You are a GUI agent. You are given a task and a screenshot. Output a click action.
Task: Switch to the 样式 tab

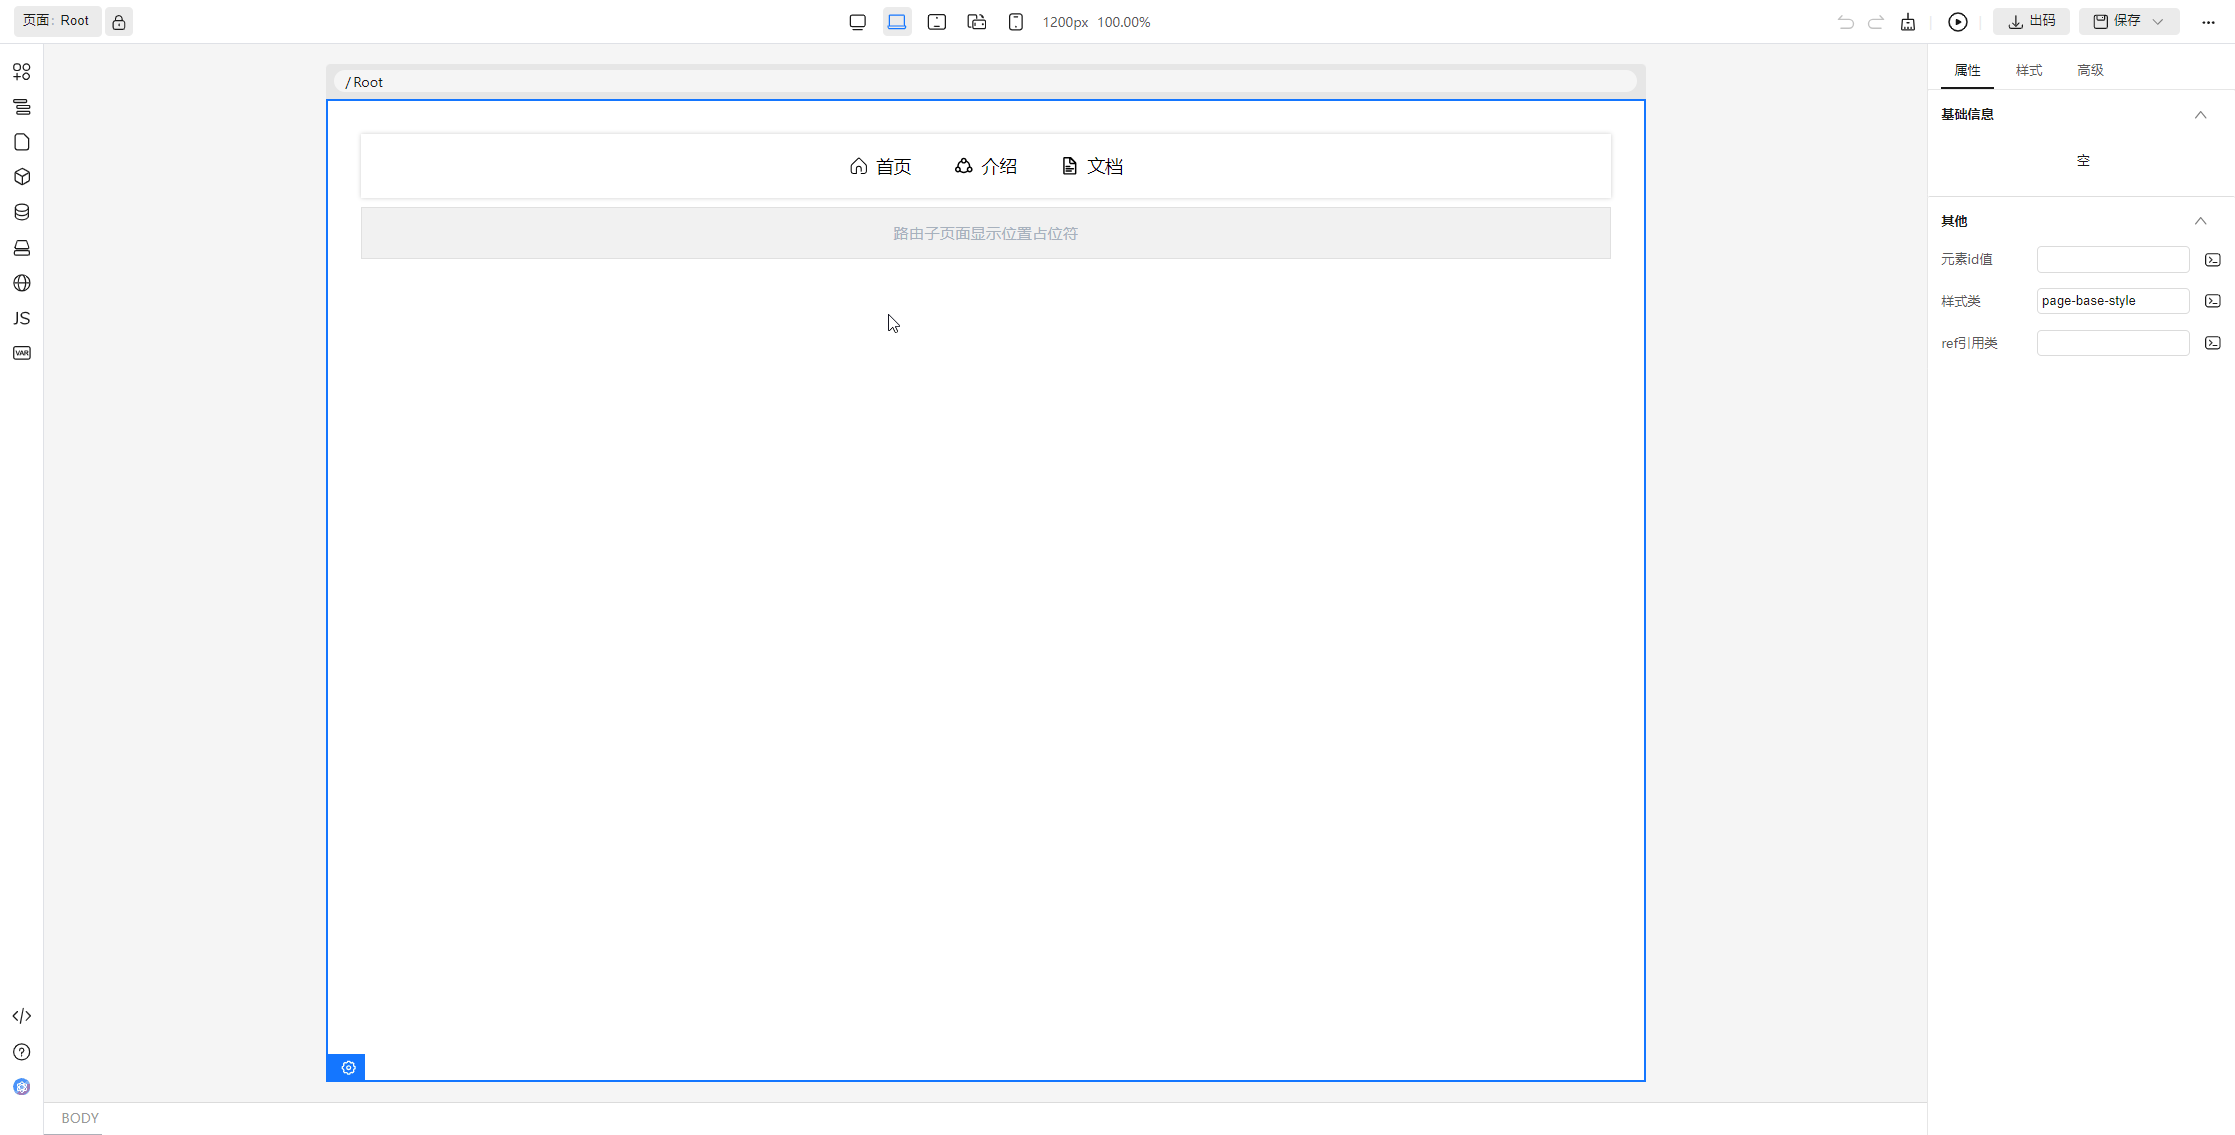click(x=2028, y=70)
